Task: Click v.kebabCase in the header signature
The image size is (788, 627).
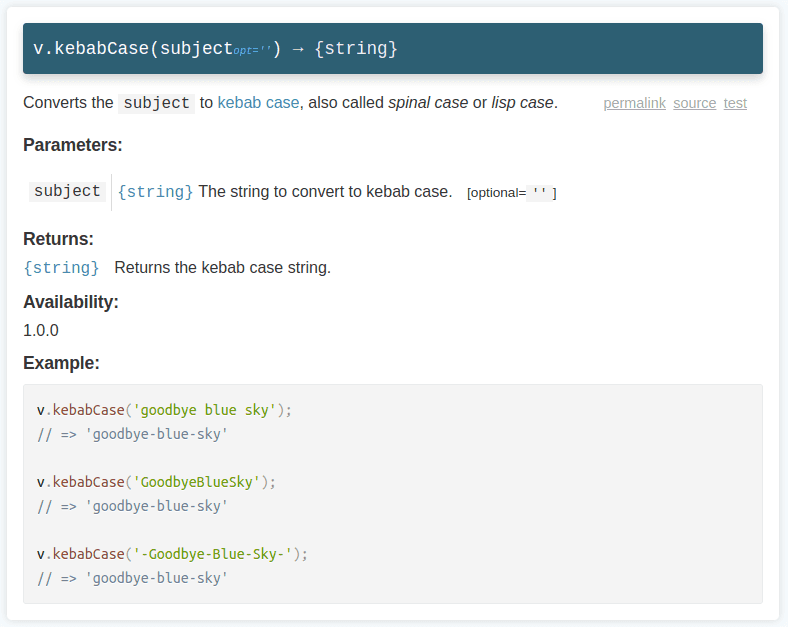Action: pos(91,48)
